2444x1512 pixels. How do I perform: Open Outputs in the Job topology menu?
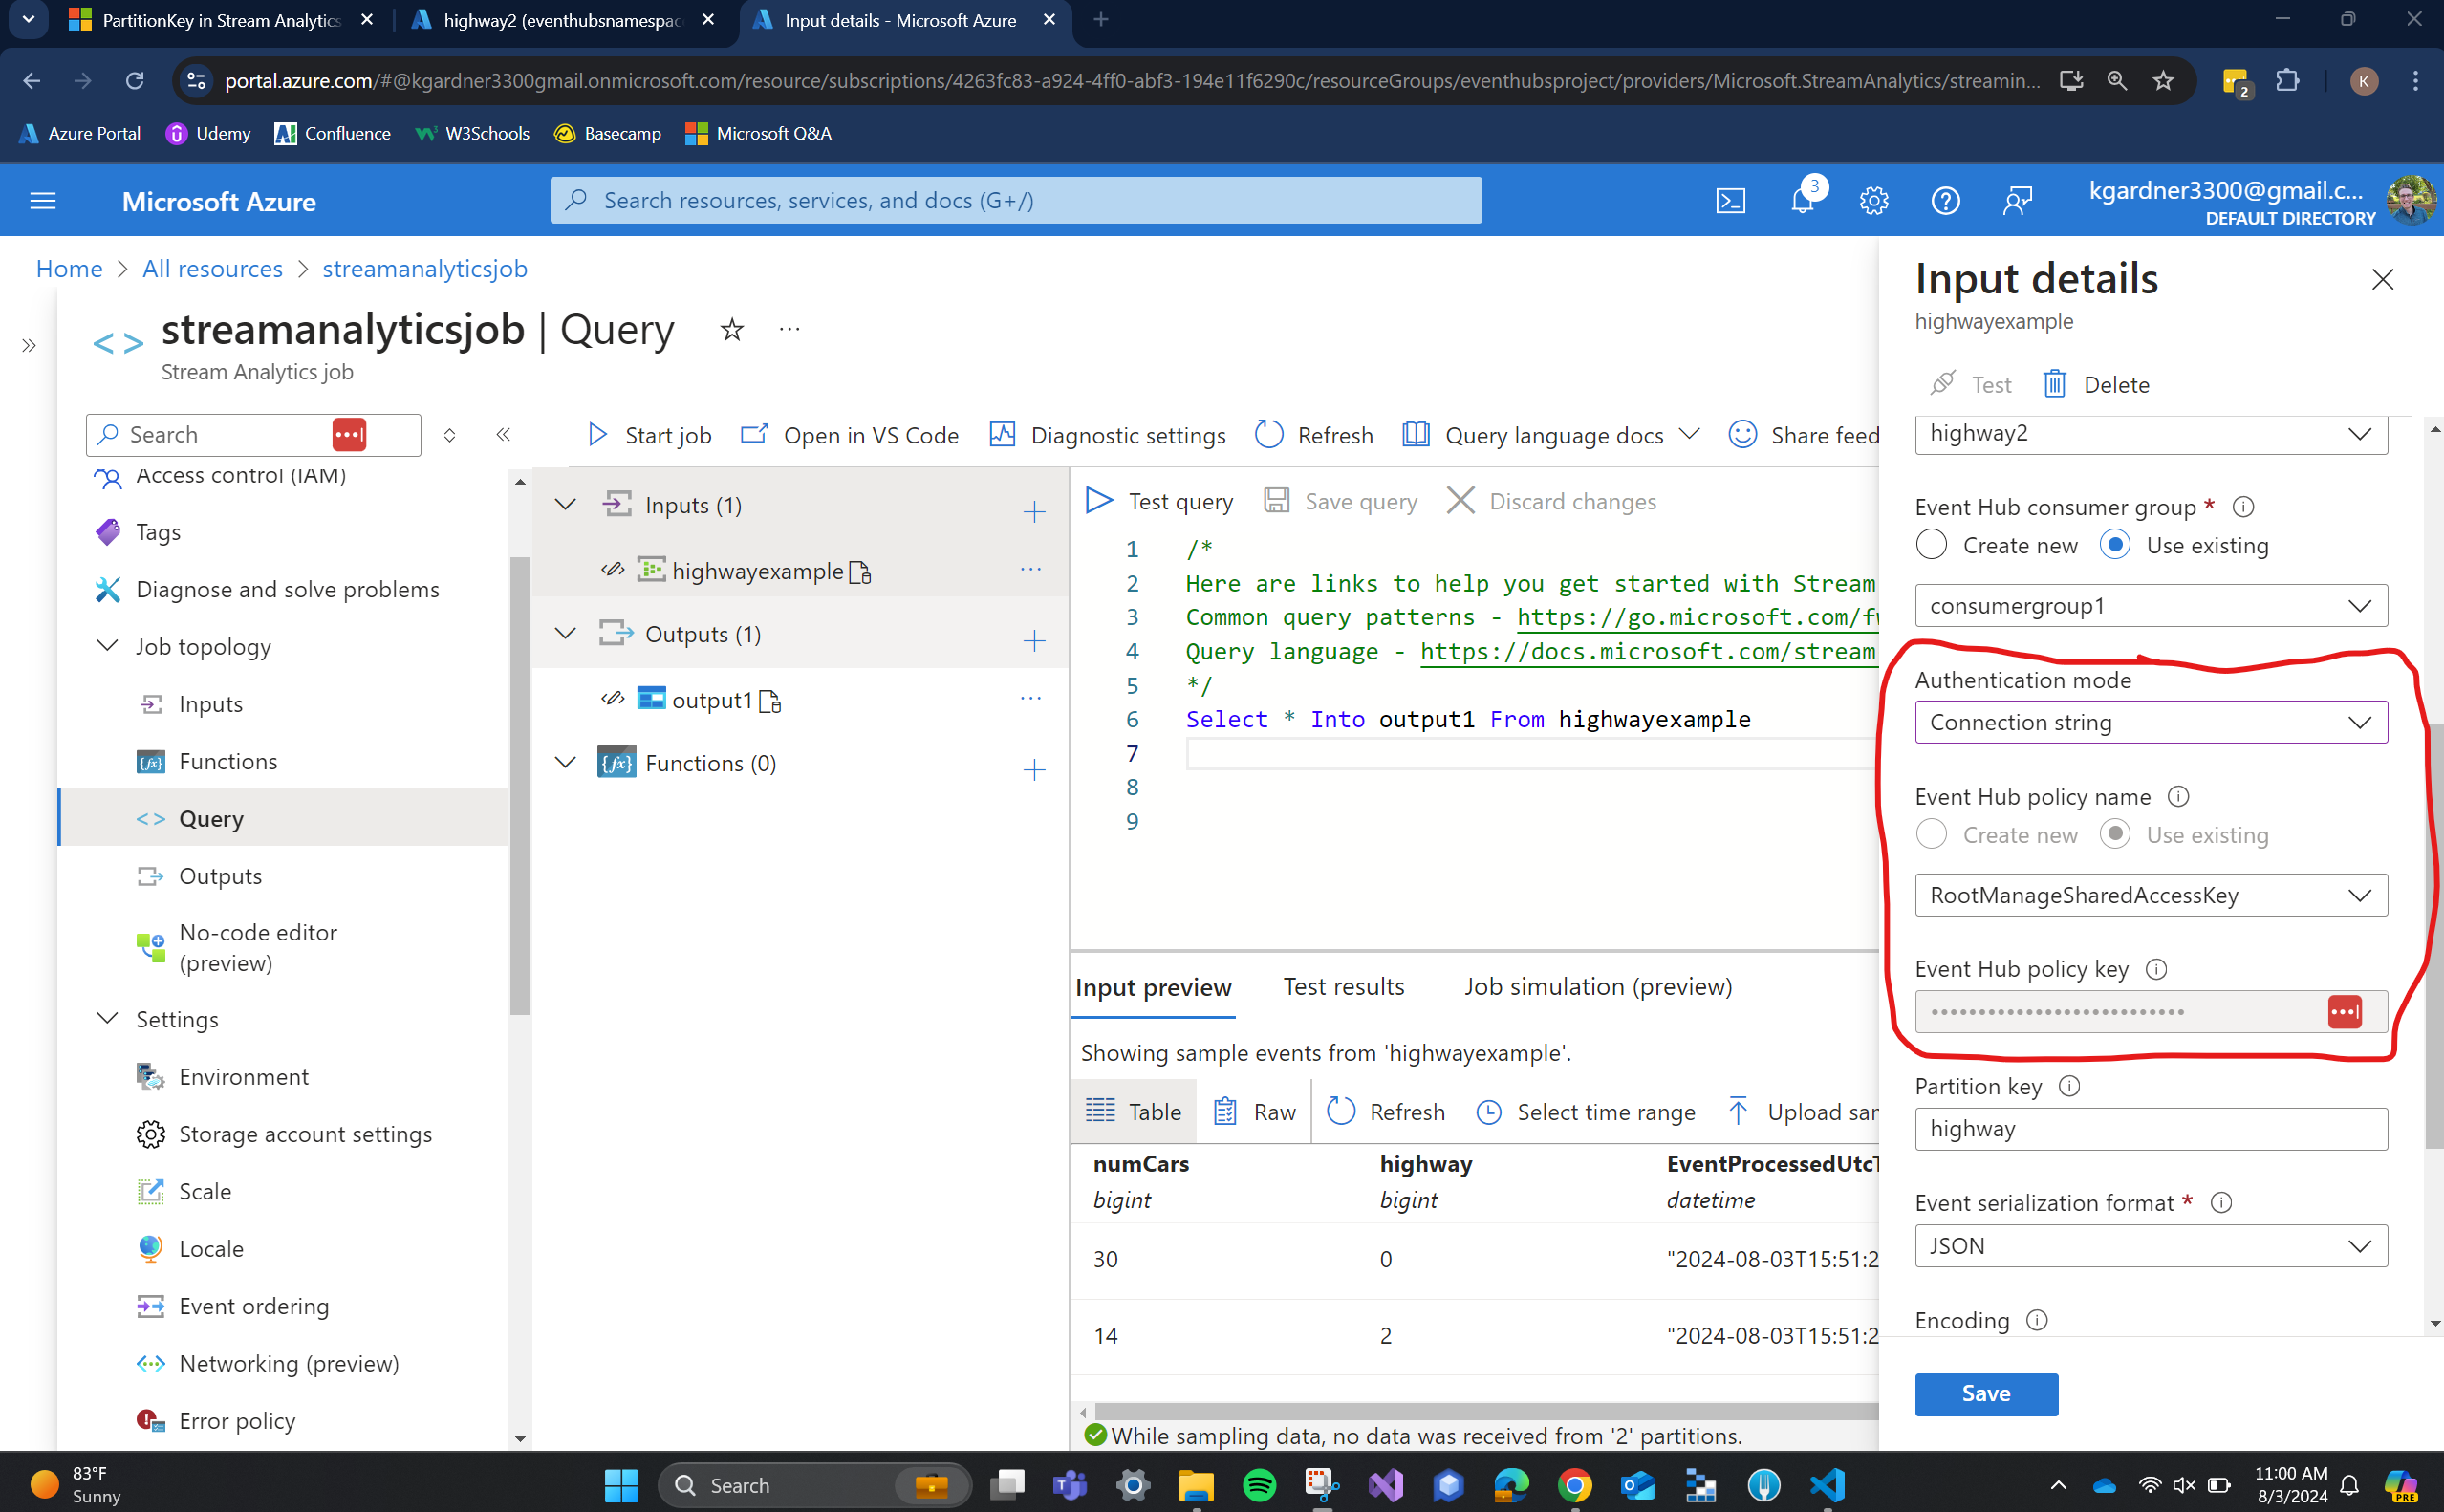coord(220,876)
